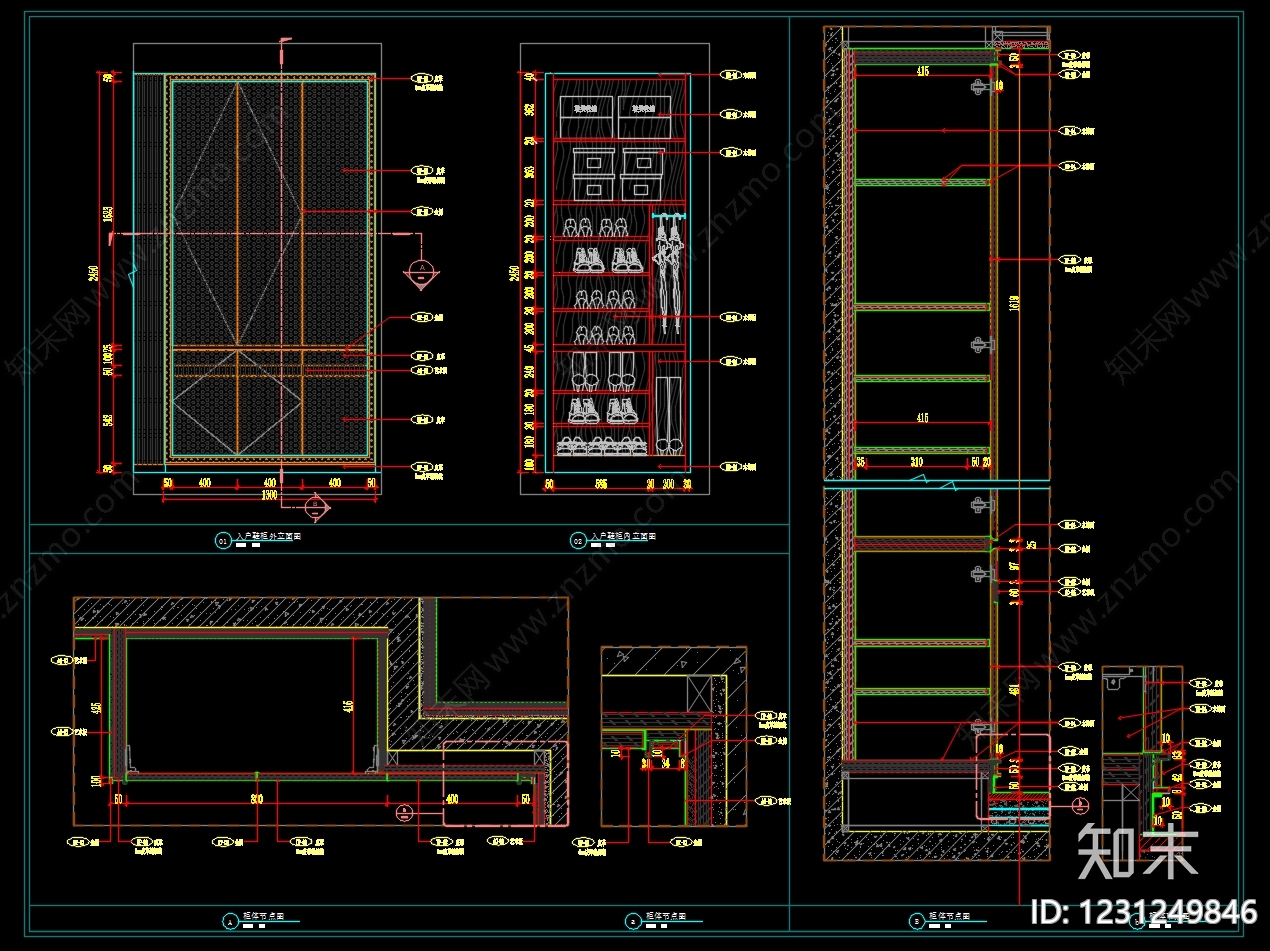Click the 800 dimension in the plan section
1270x951 pixels.
256,799
